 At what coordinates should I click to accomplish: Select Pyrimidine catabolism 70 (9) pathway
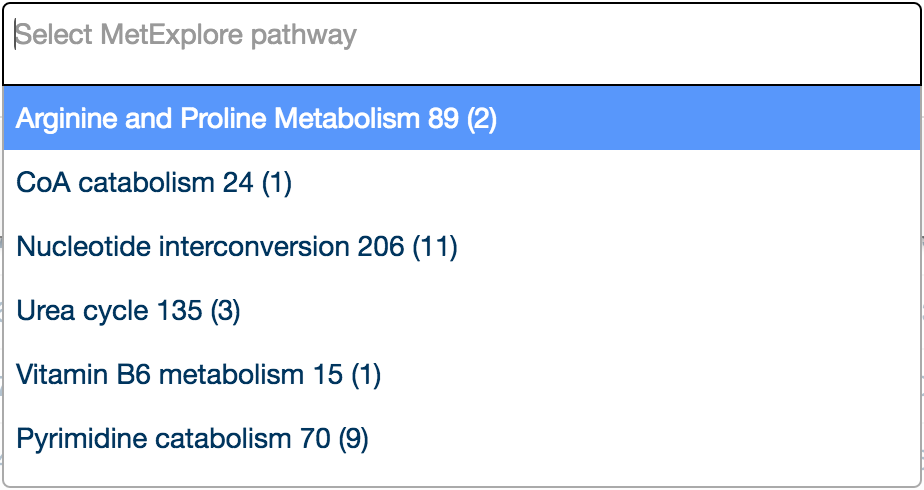click(x=461, y=438)
